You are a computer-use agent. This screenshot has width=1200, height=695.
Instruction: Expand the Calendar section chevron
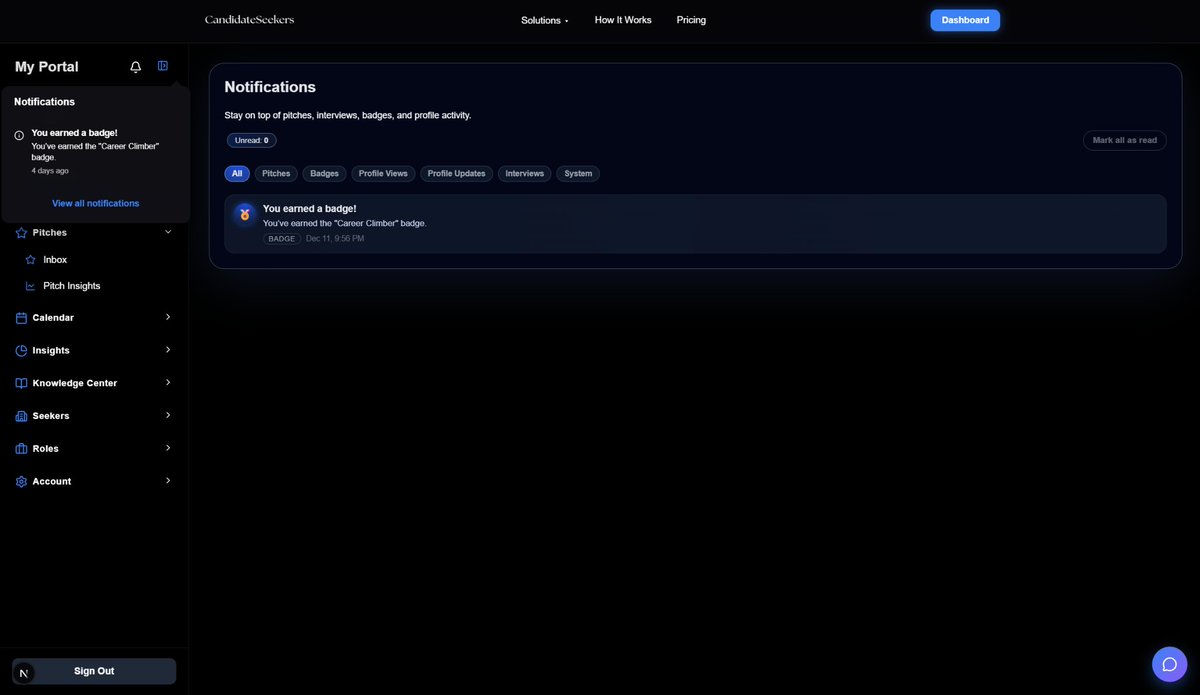coord(168,317)
